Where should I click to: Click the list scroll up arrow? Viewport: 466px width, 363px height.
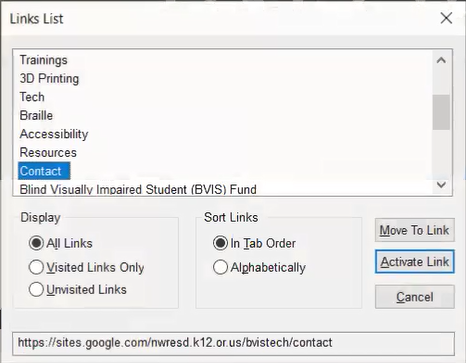[x=441, y=60]
